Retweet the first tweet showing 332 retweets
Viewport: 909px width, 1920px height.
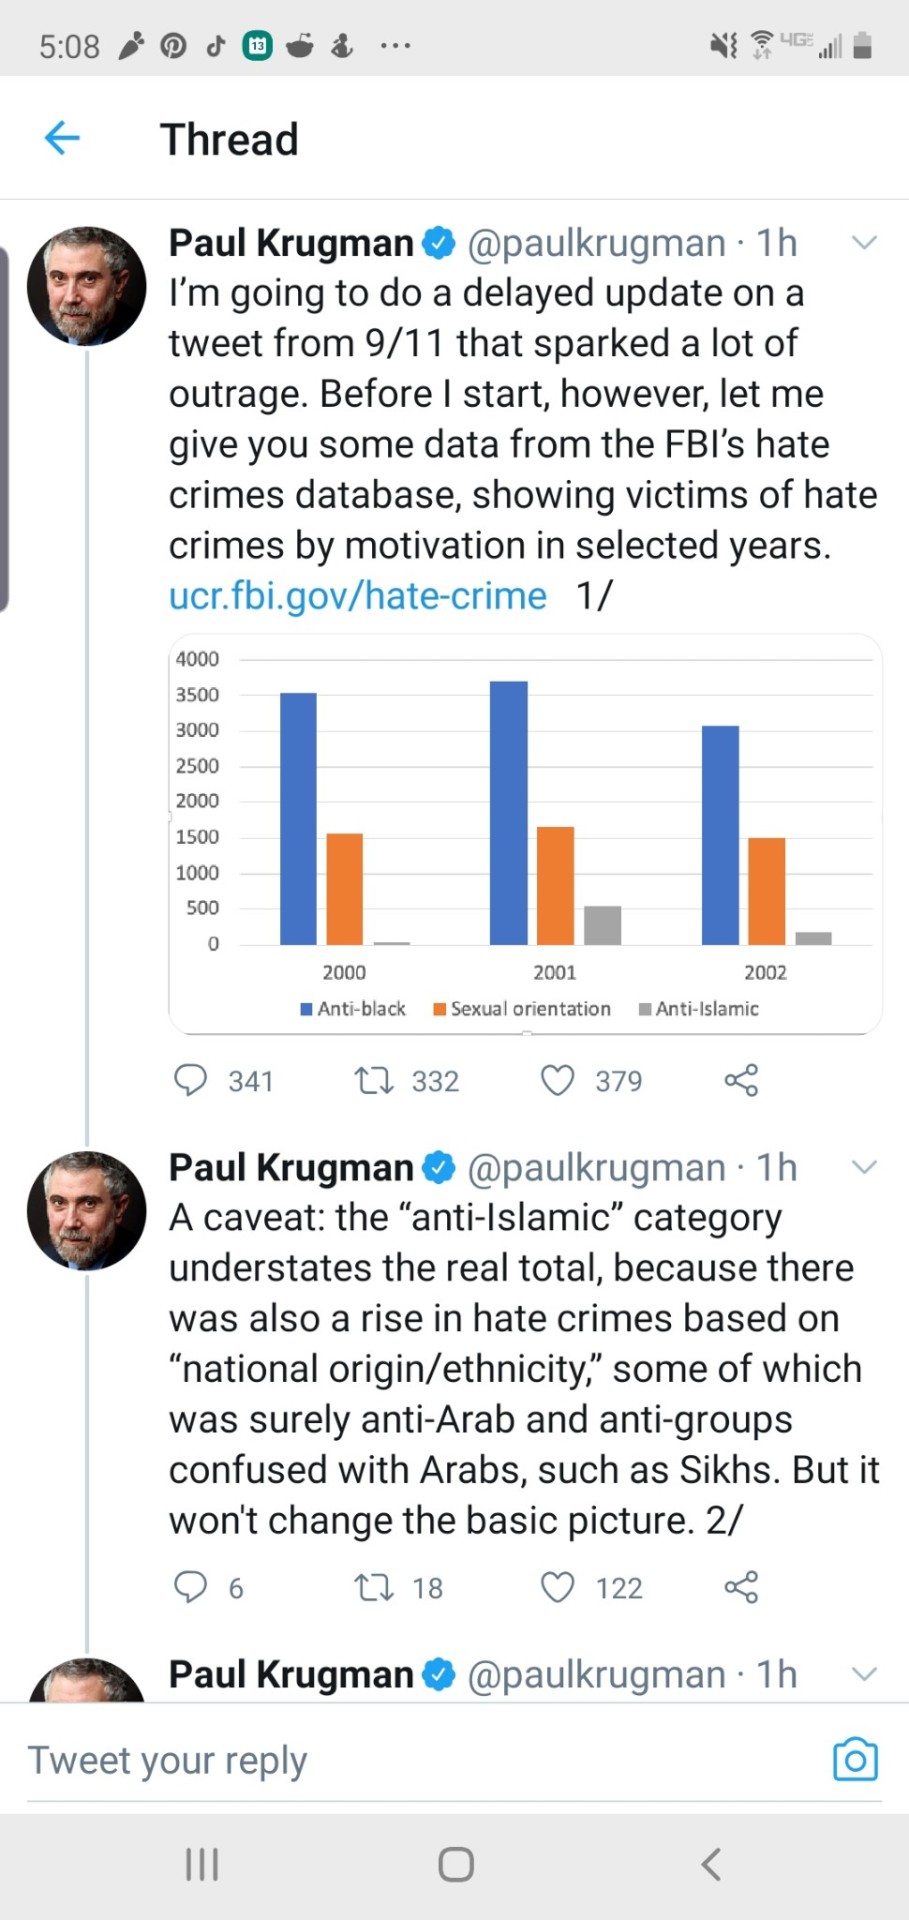point(375,1080)
